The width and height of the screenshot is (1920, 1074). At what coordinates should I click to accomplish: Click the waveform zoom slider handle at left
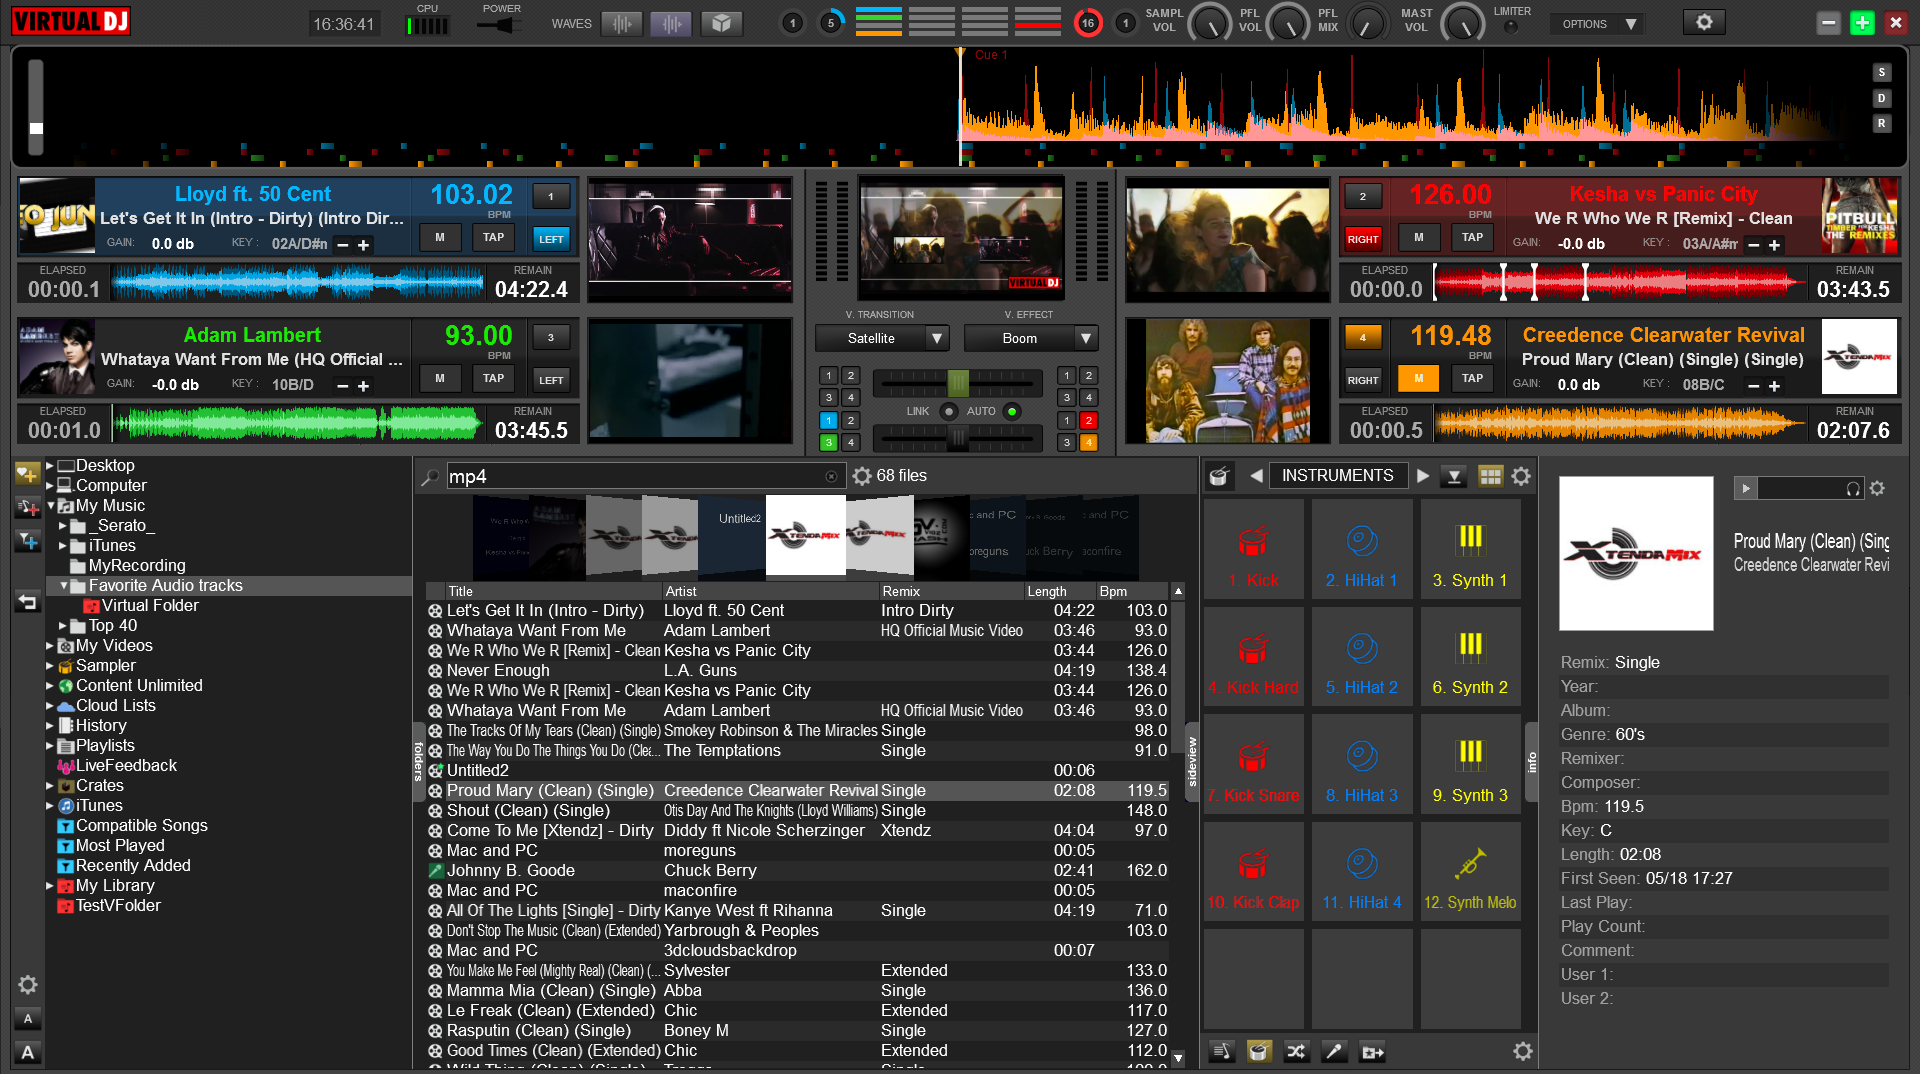tap(36, 128)
